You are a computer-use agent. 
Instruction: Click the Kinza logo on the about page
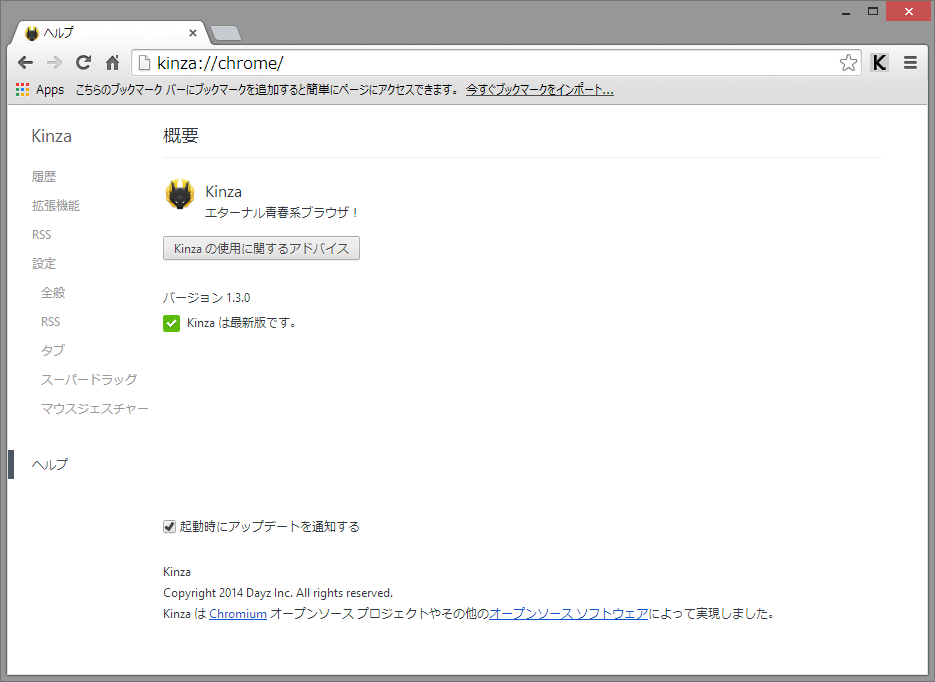[179, 196]
